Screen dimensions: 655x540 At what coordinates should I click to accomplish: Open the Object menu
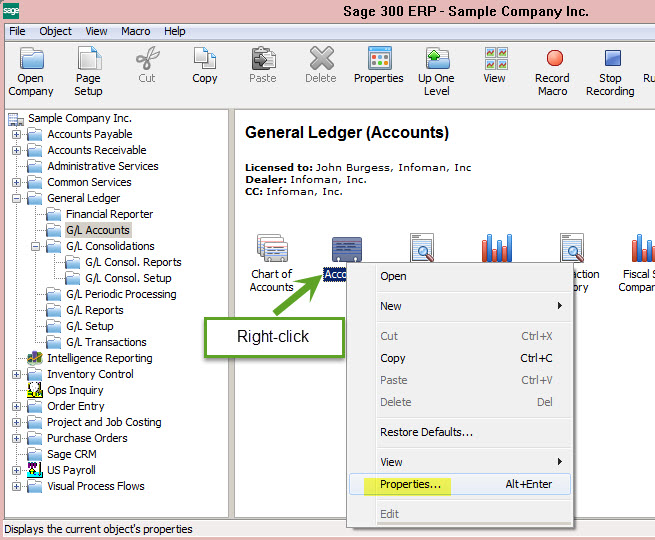pos(55,31)
